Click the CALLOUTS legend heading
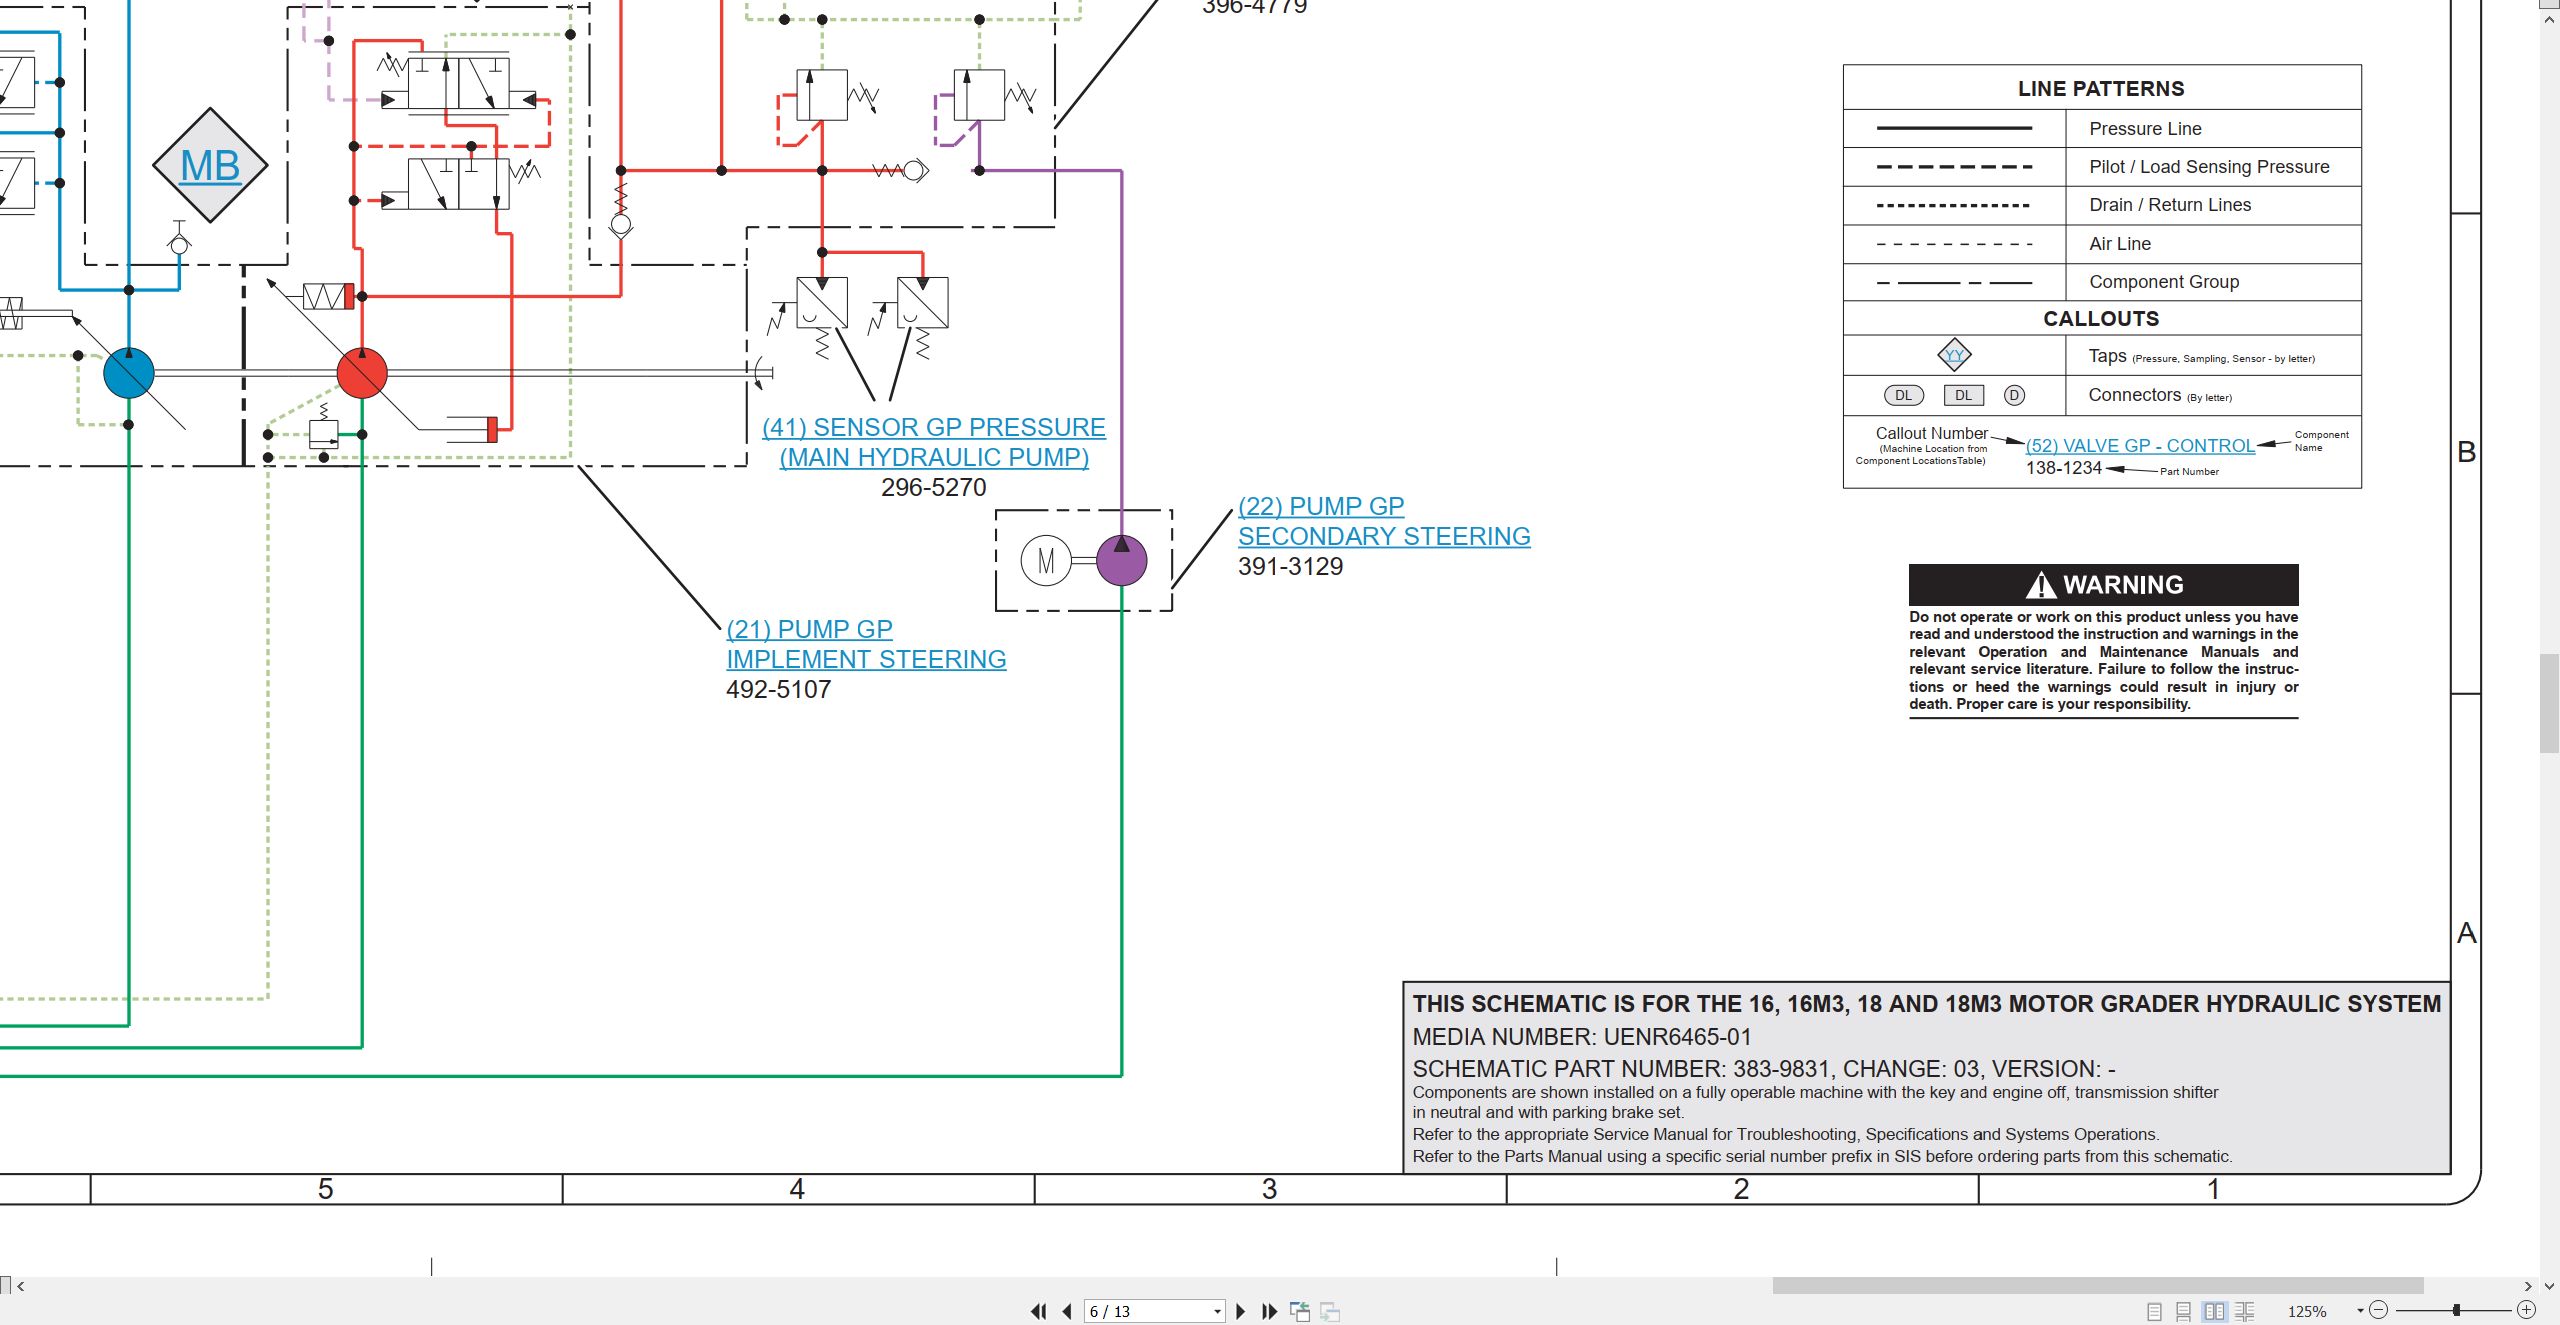 tap(2101, 318)
